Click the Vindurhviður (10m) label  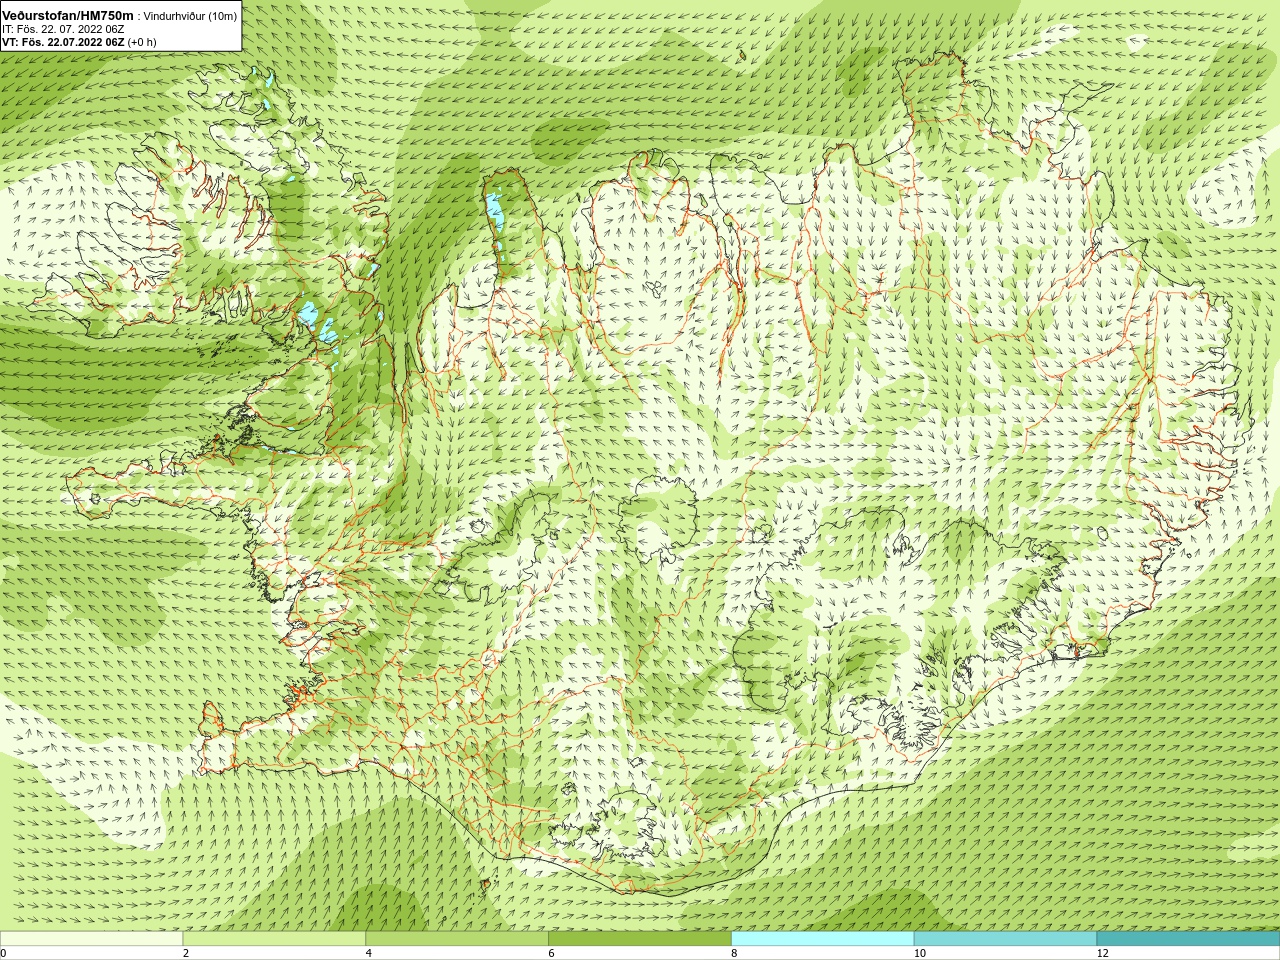coord(190,16)
